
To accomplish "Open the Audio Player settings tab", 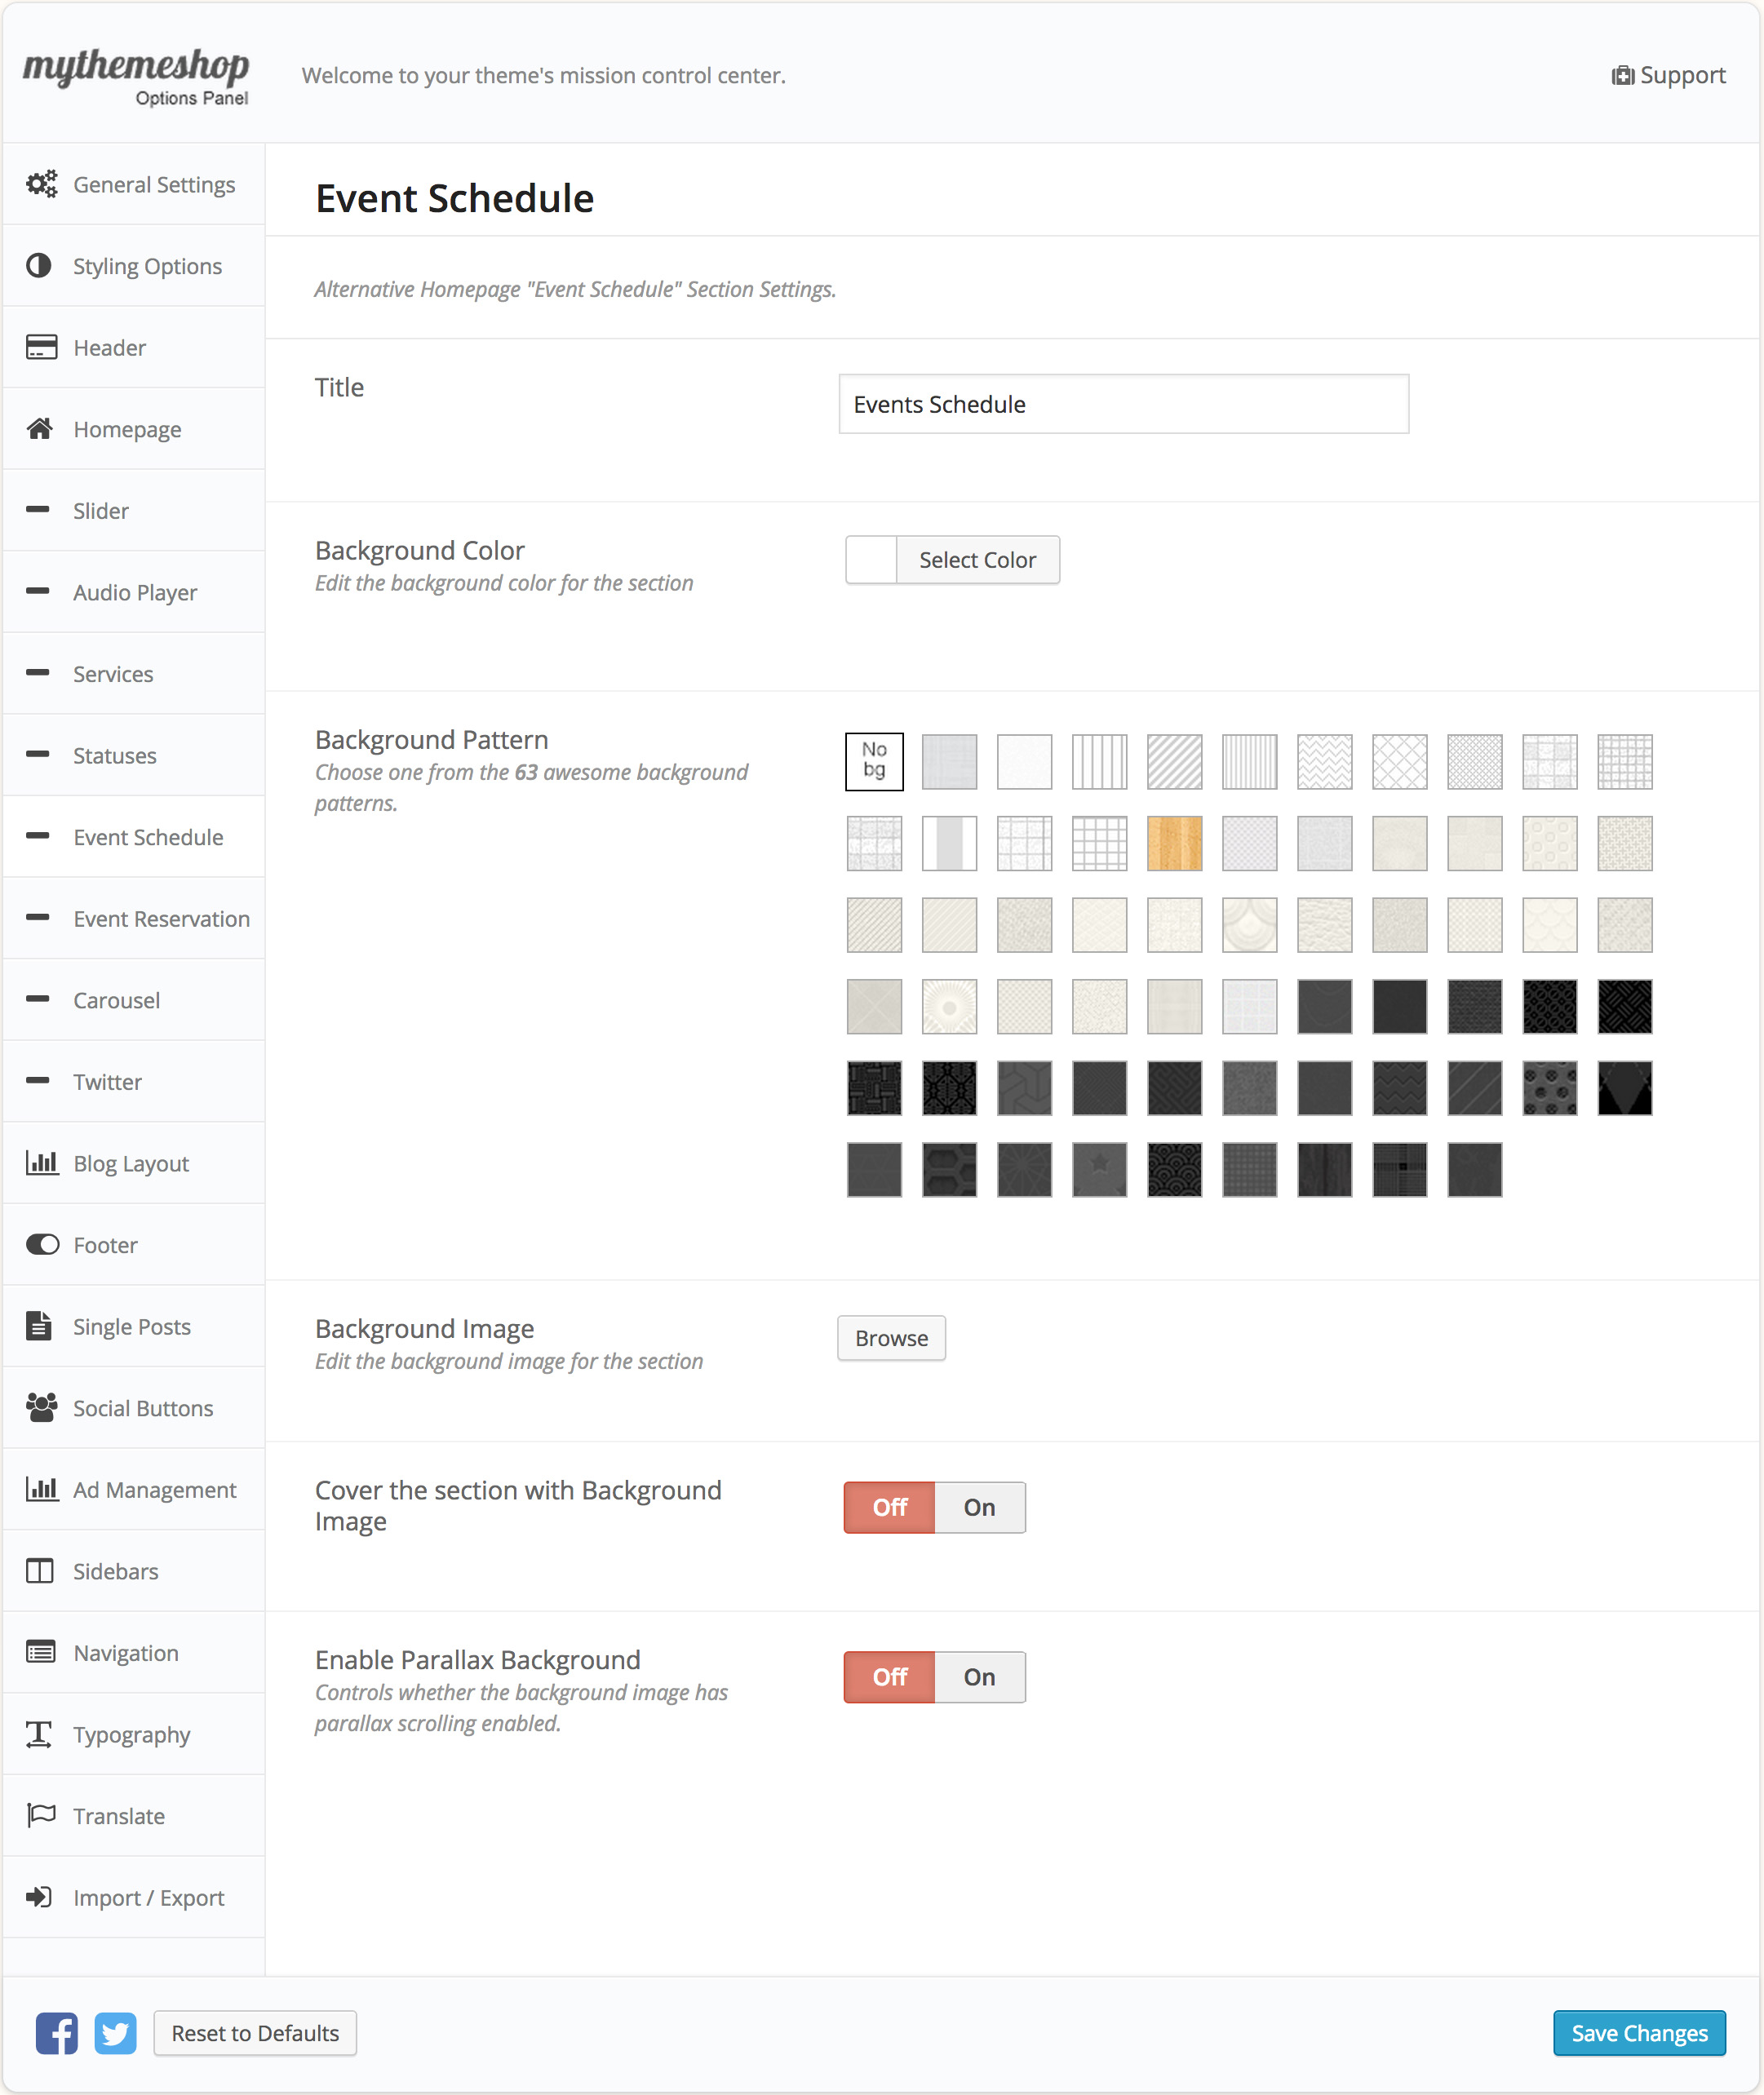I will point(135,593).
